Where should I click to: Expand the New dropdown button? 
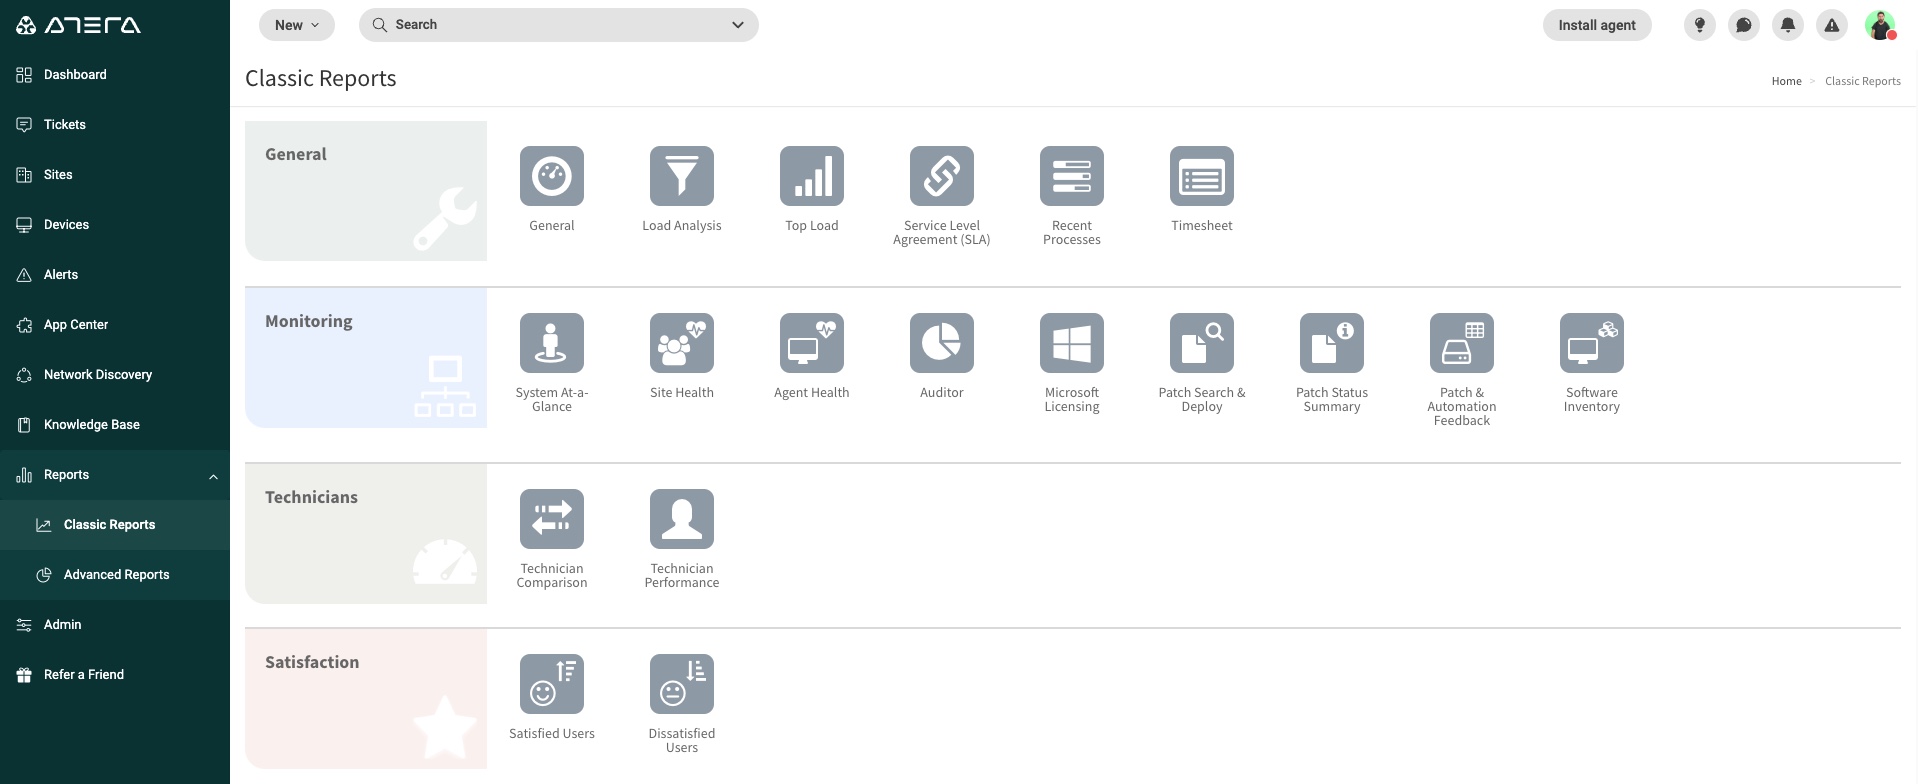pos(297,25)
